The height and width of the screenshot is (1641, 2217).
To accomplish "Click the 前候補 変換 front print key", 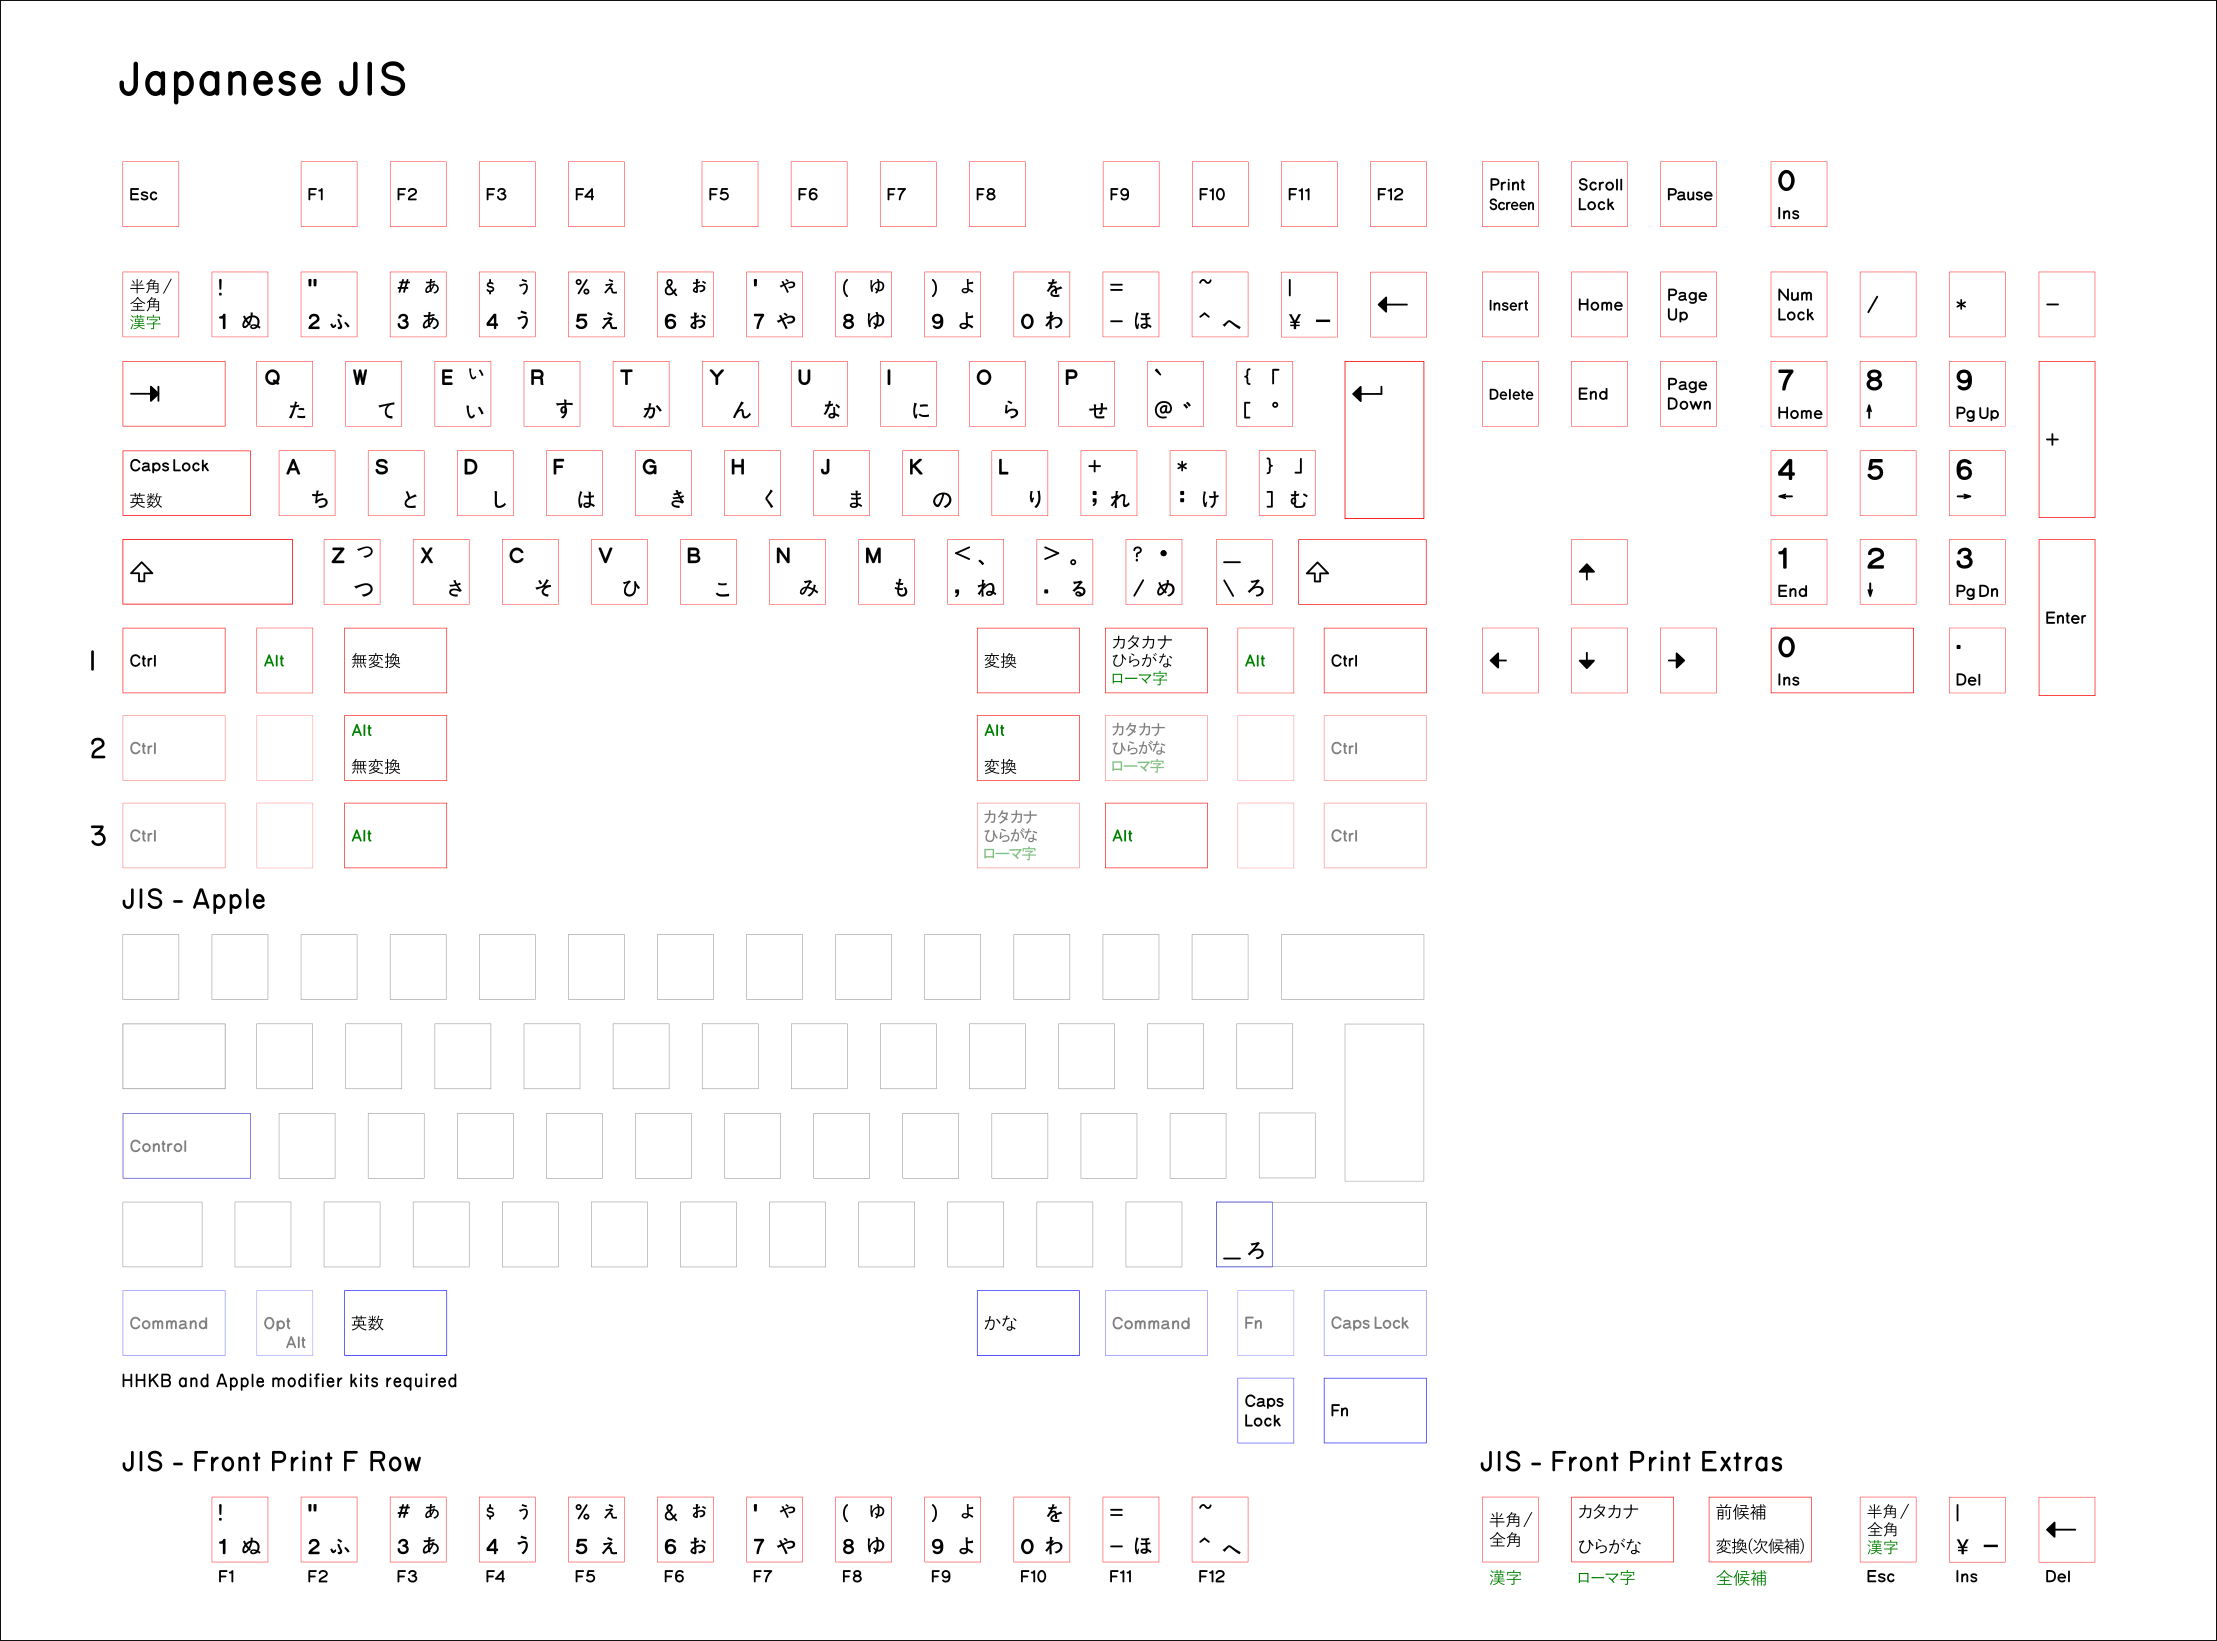I will [x=1759, y=1529].
